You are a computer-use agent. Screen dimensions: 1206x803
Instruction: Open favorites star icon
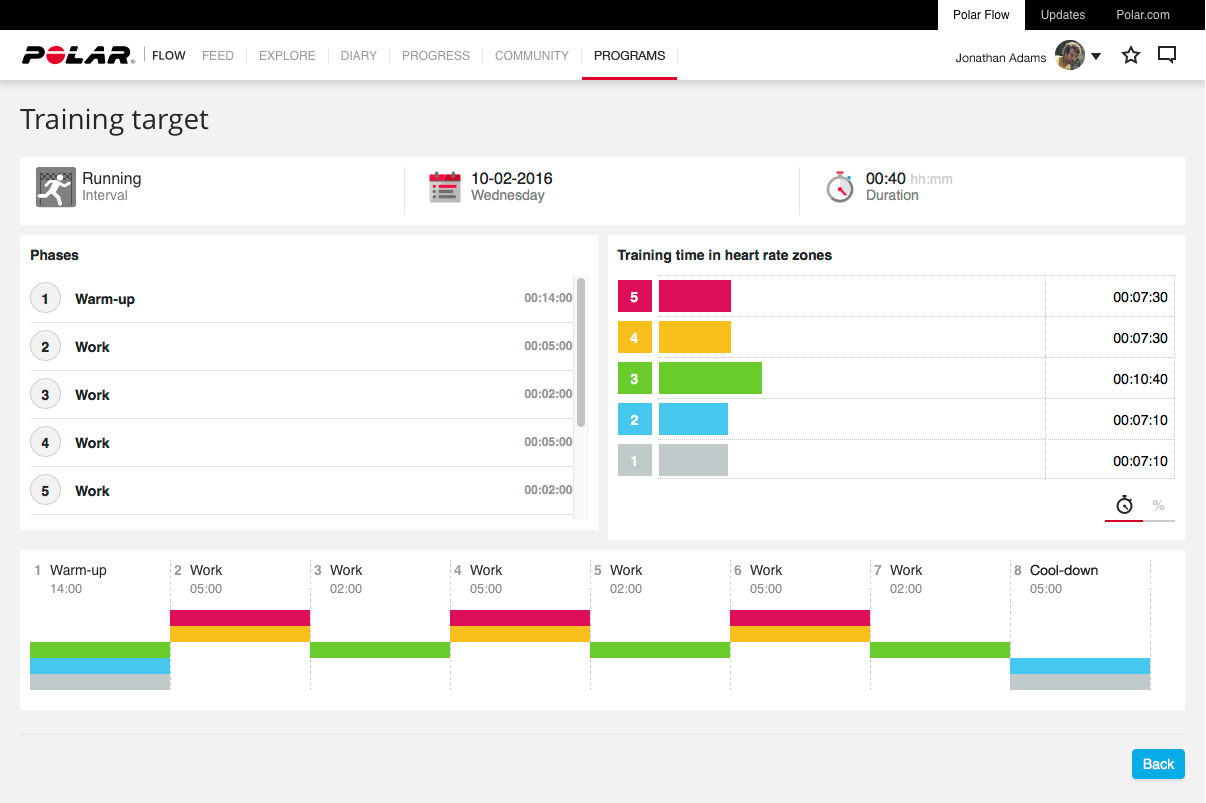click(1131, 56)
